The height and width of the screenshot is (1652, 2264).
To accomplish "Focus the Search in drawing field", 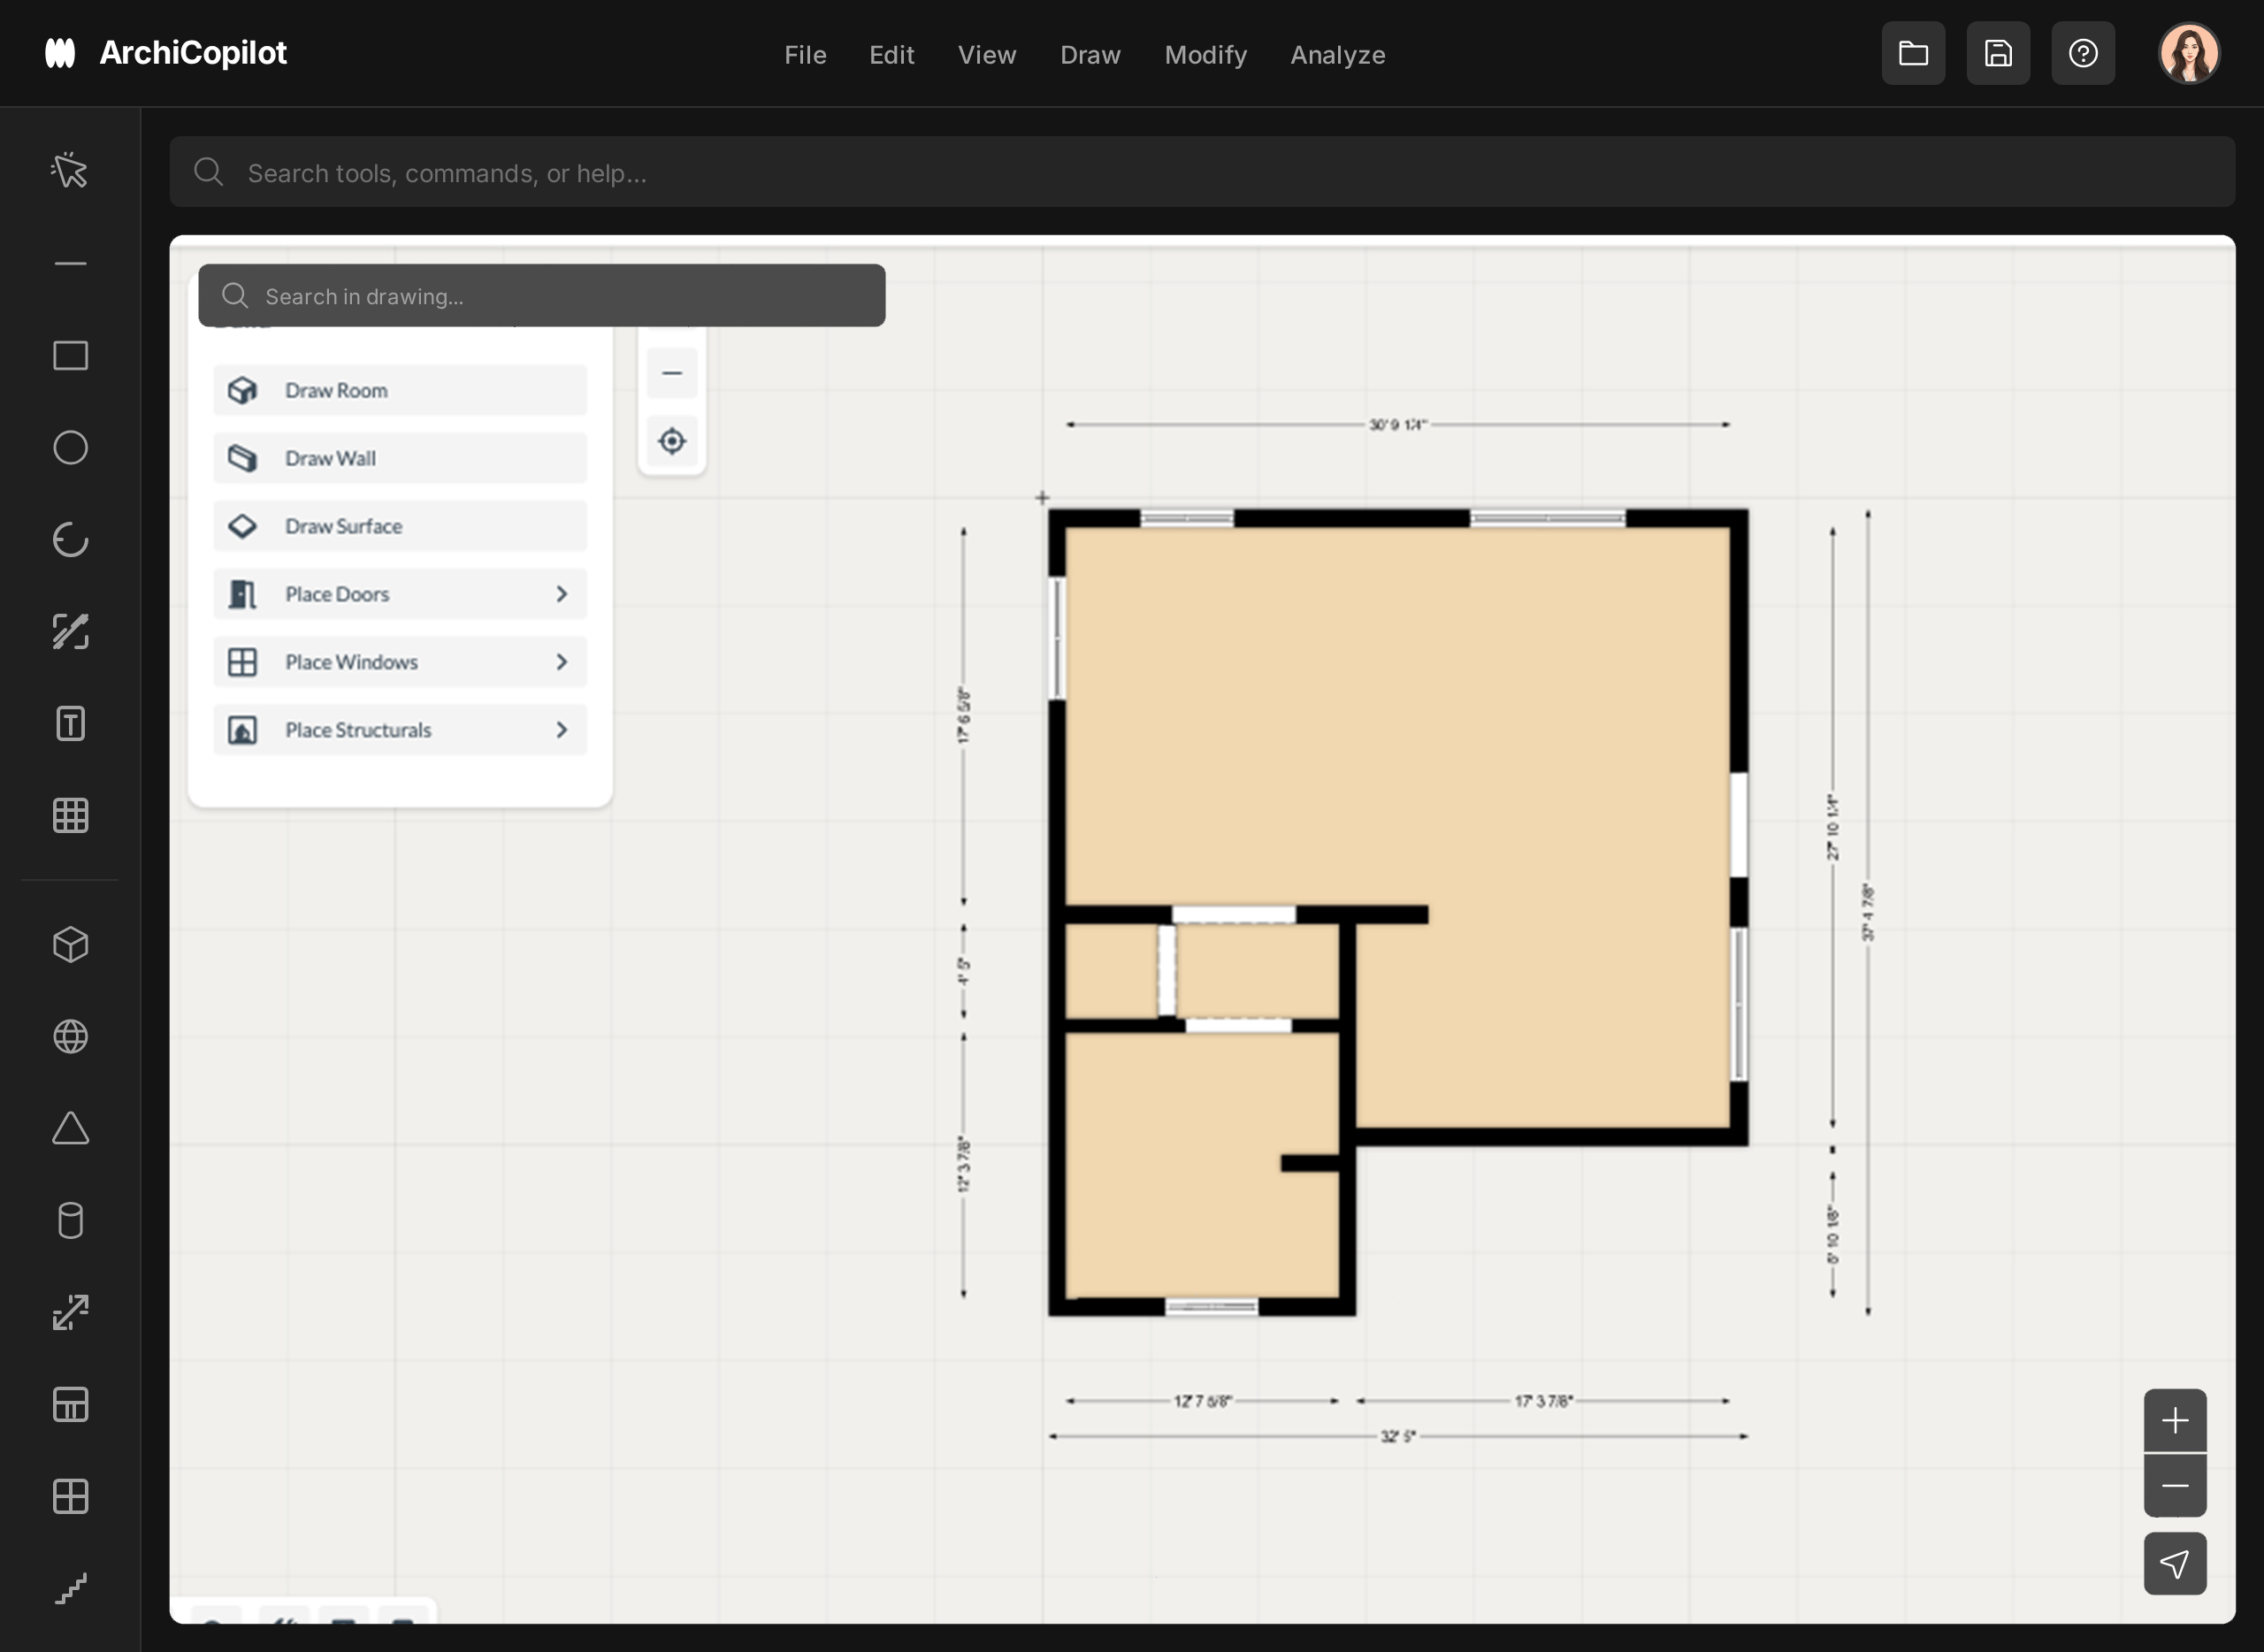I will [542, 295].
